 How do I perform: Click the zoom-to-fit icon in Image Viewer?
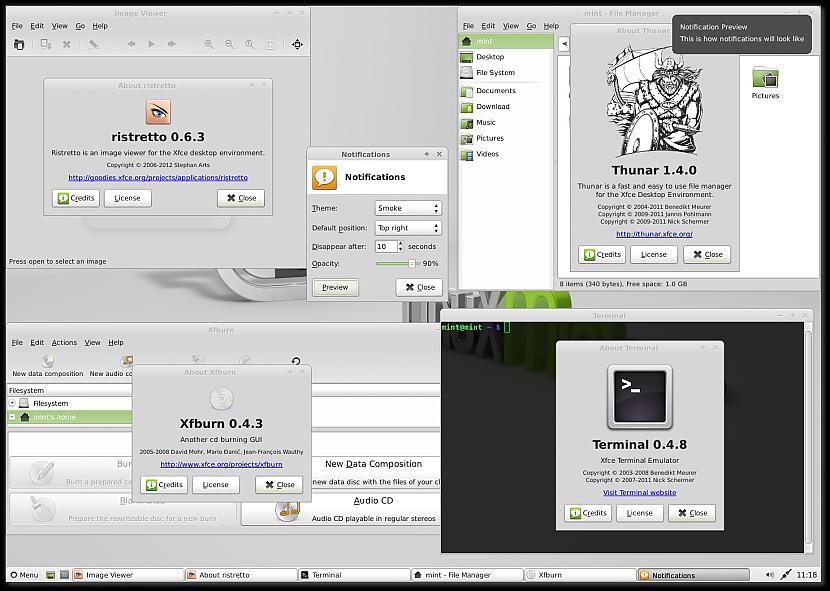coord(270,44)
